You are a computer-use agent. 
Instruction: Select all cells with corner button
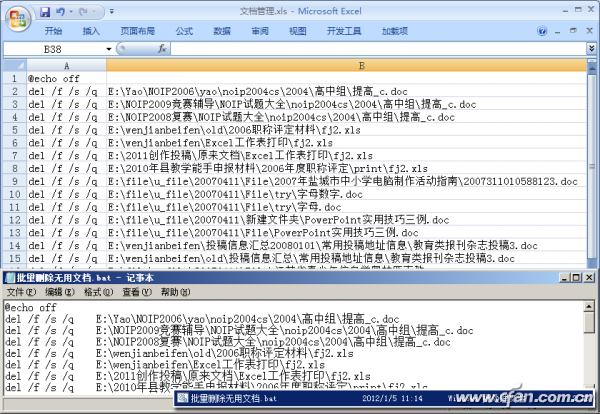tap(15, 65)
